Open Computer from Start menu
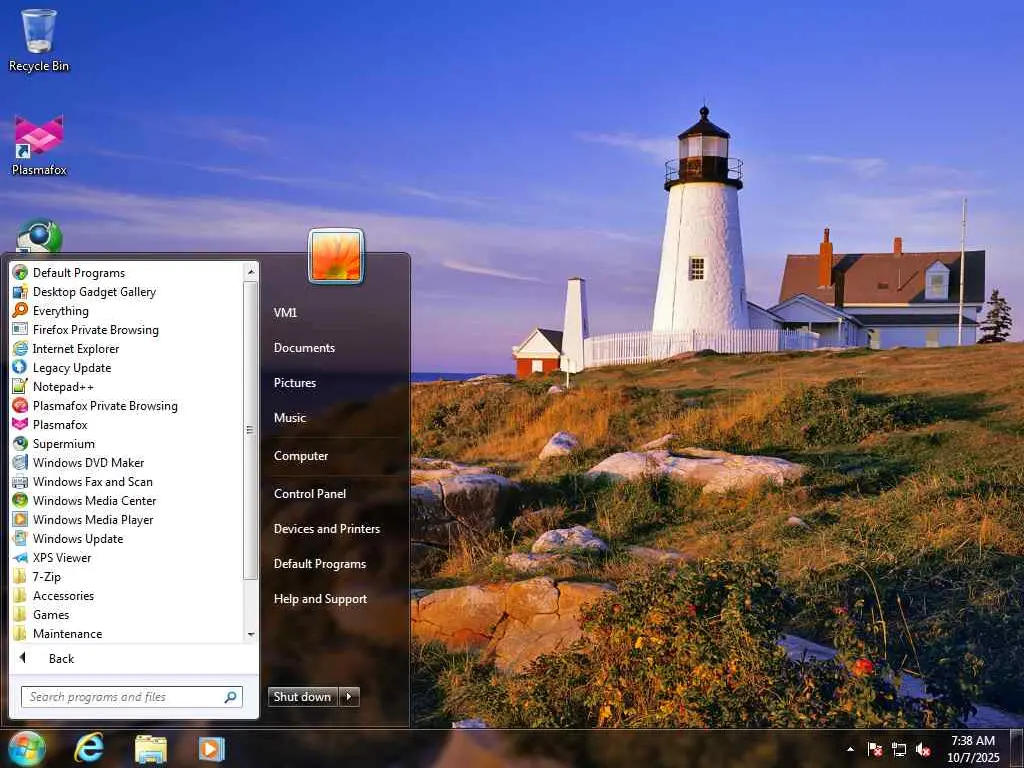Image resolution: width=1024 pixels, height=768 pixels. (301, 456)
